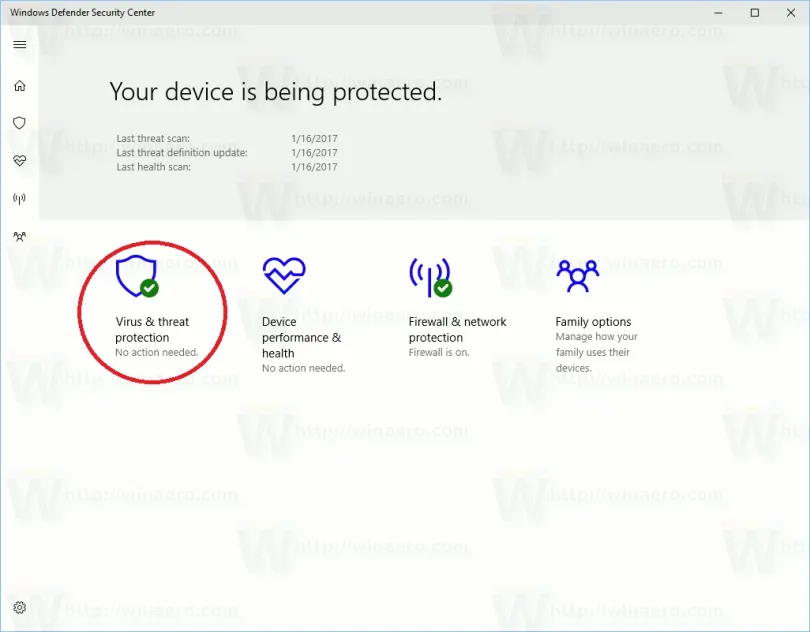Open the heart health icon in the sidebar
The image size is (810, 632).
(20, 161)
